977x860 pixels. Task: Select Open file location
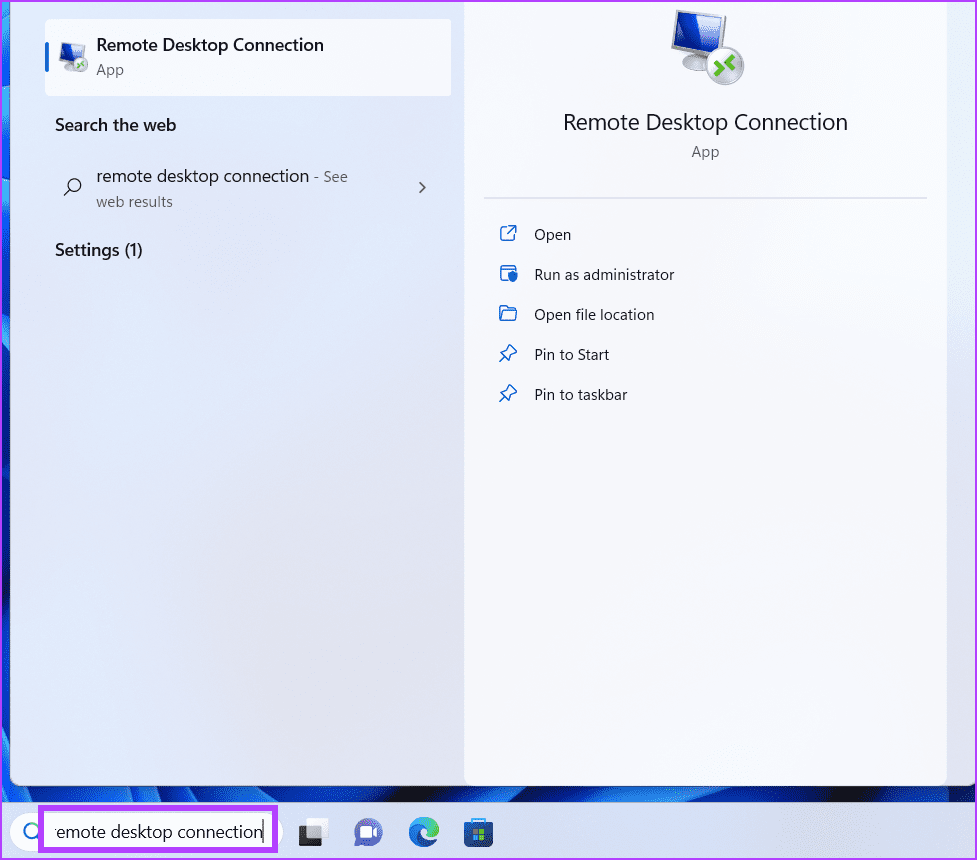pyautogui.click(x=594, y=314)
